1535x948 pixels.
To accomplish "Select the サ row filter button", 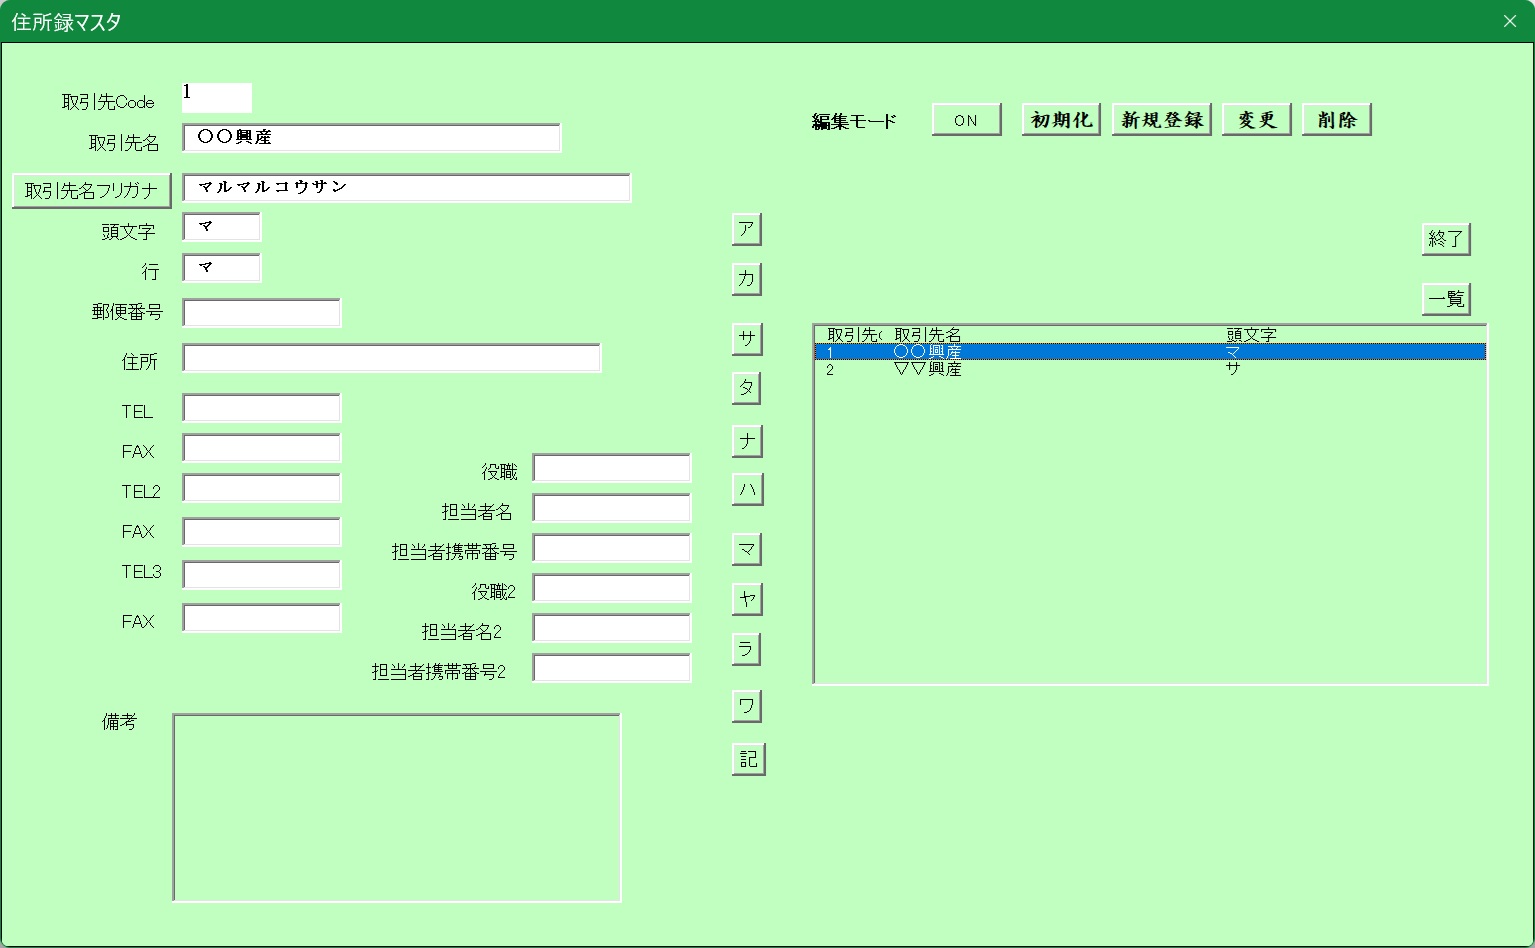I will (747, 339).
